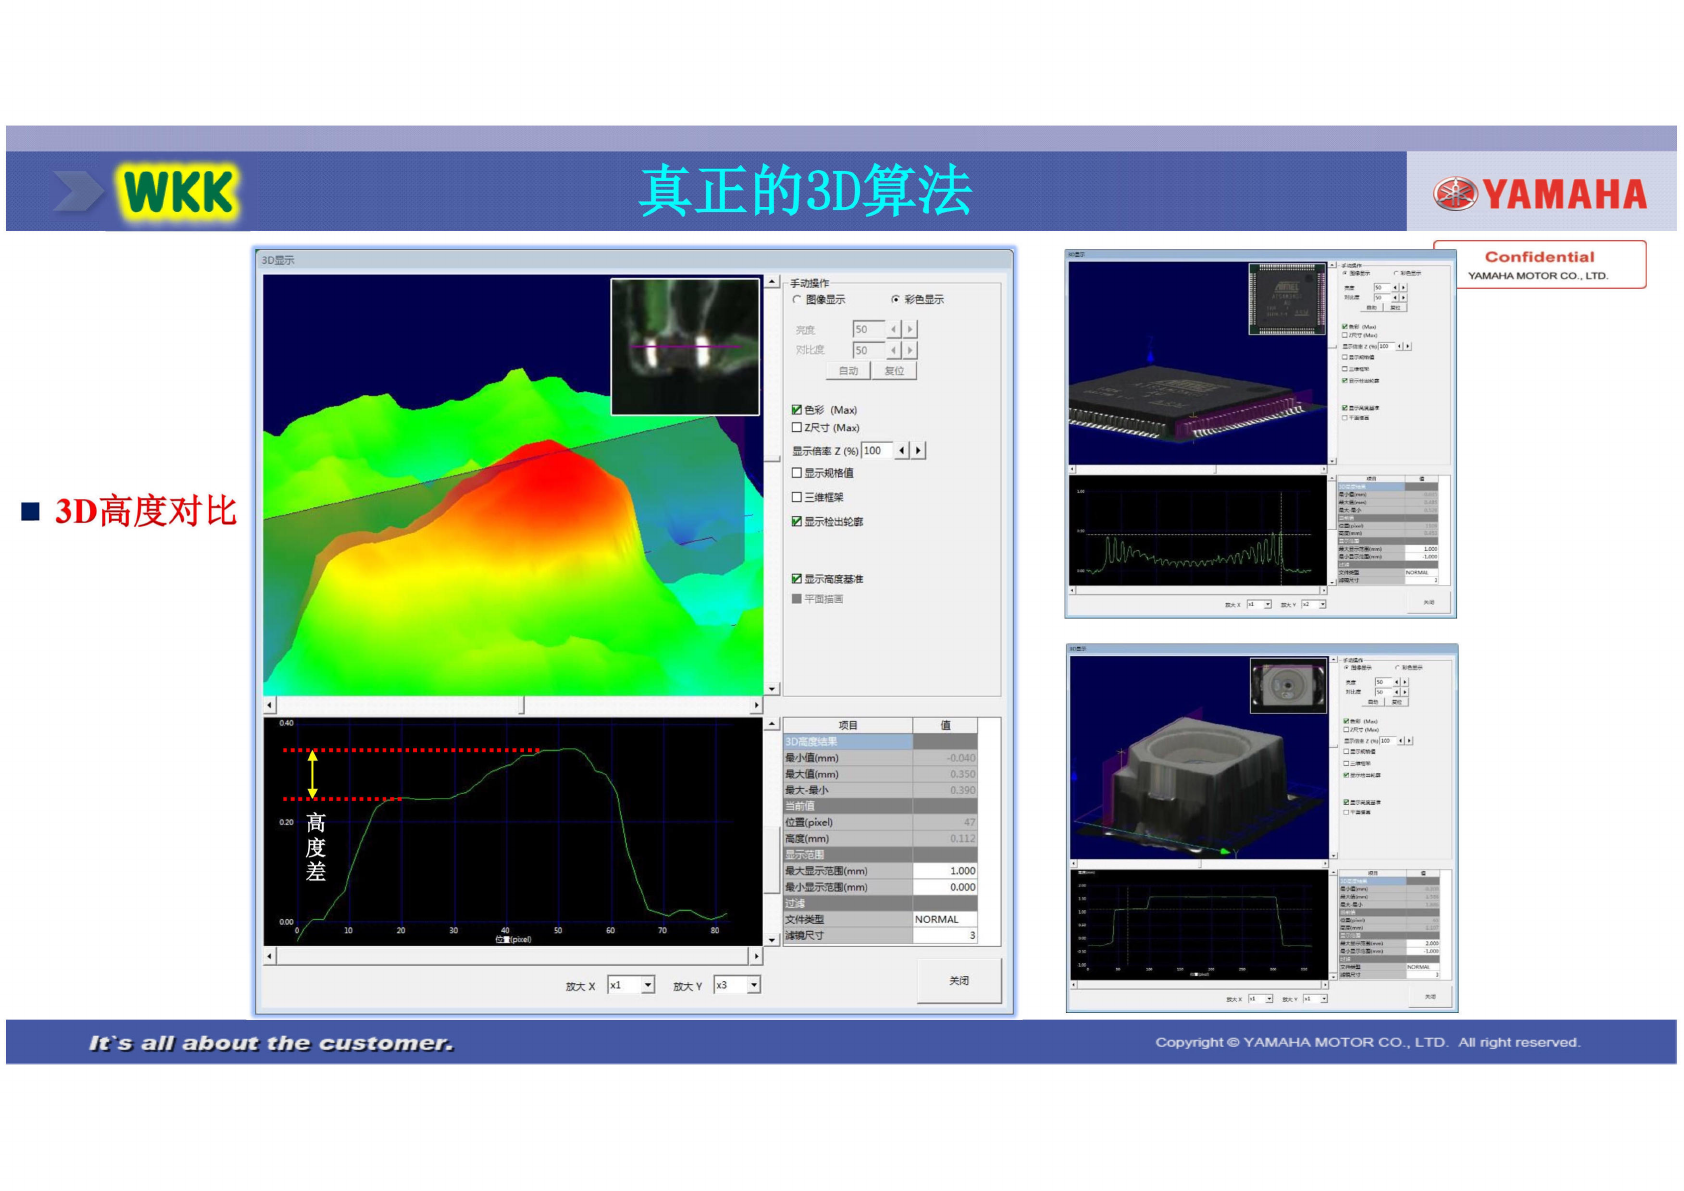The height and width of the screenshot is (1191, 1684).
Task: Click the 3D view vertical scrollbar up arrow
Action: click(772, 282)
